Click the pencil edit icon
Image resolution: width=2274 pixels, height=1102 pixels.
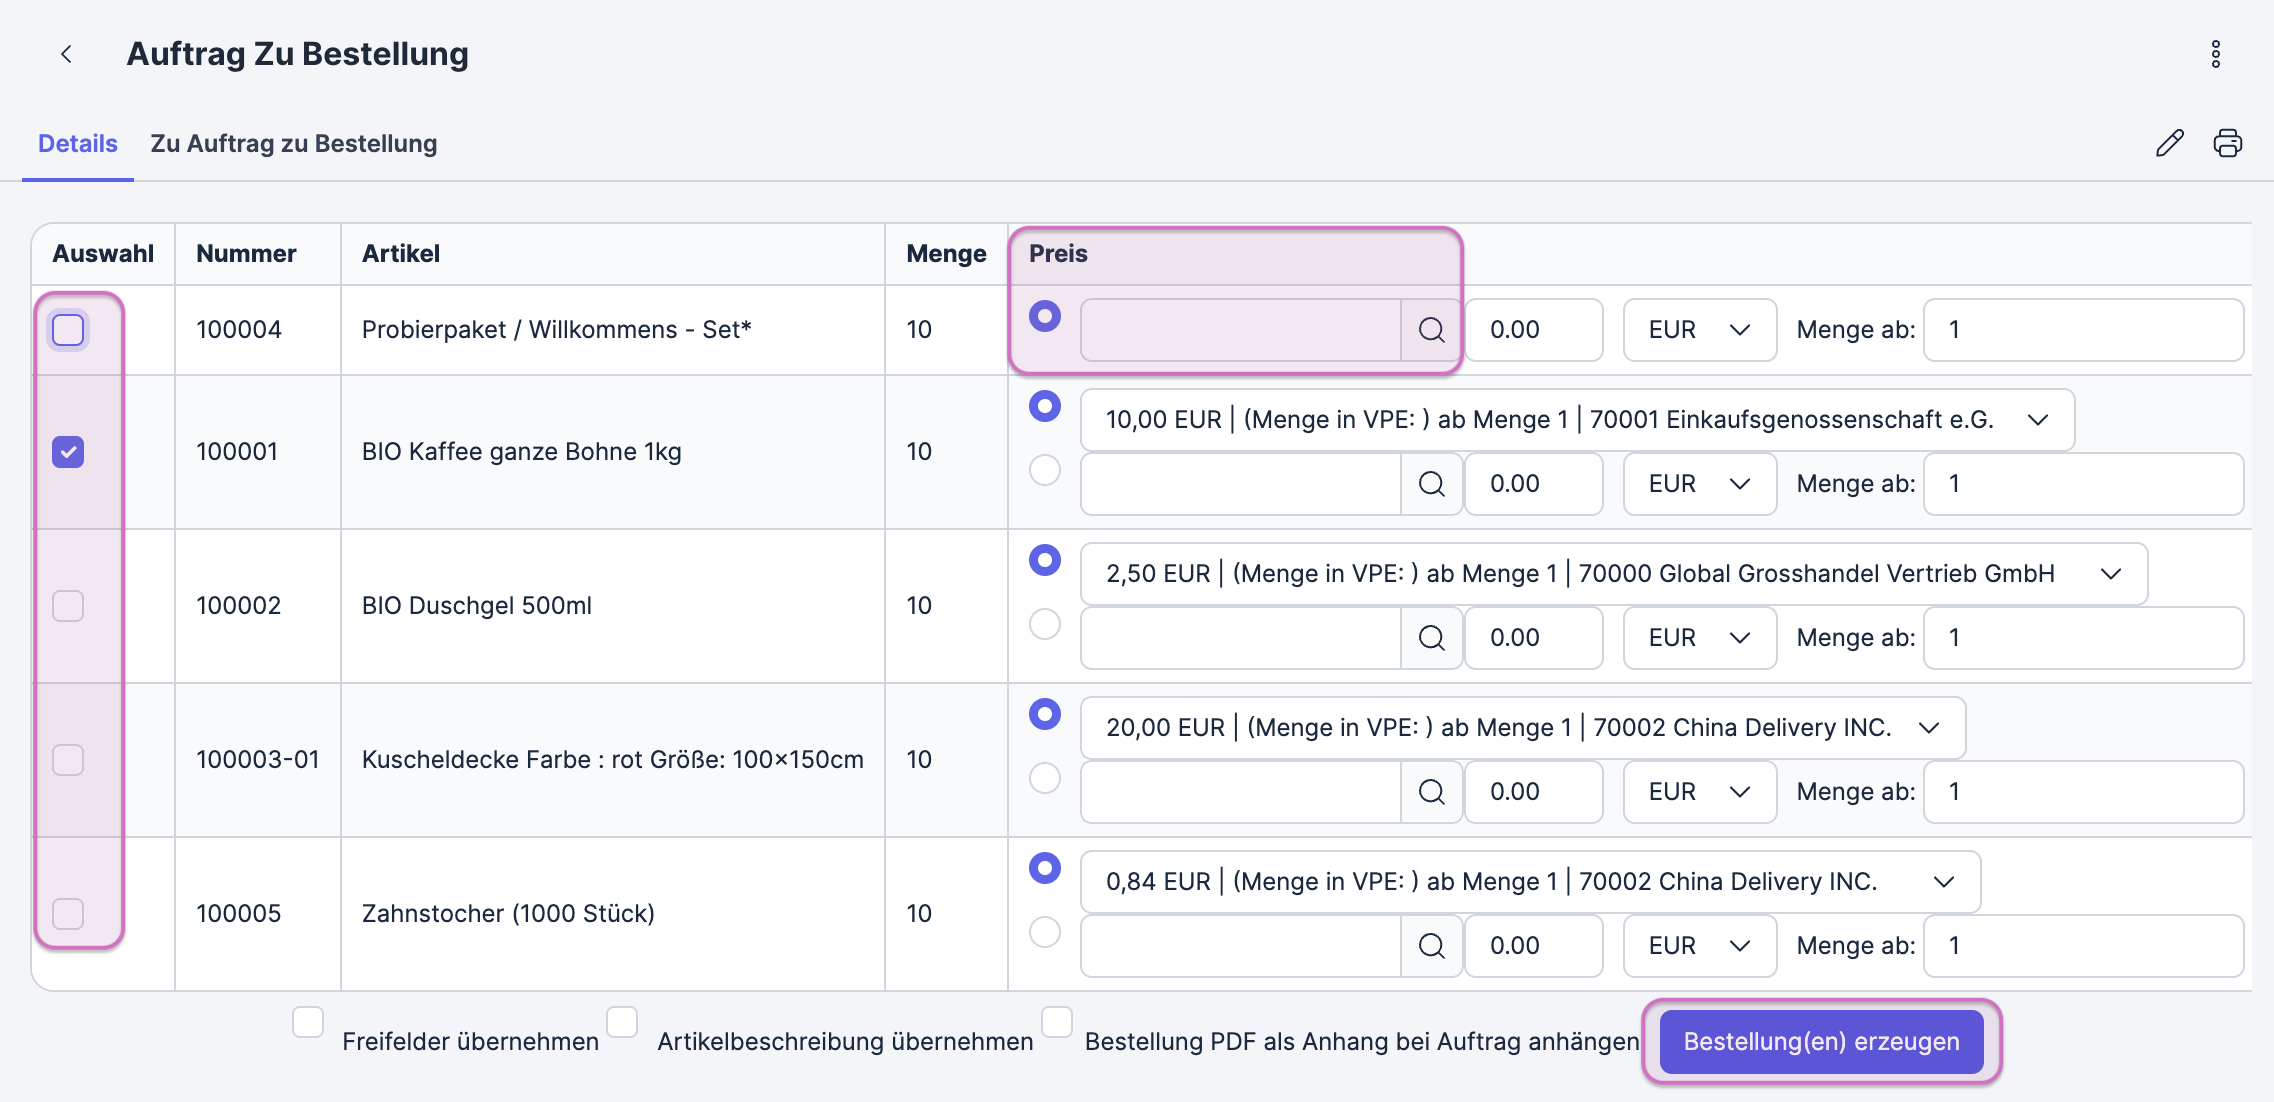tap(2169, 143)
